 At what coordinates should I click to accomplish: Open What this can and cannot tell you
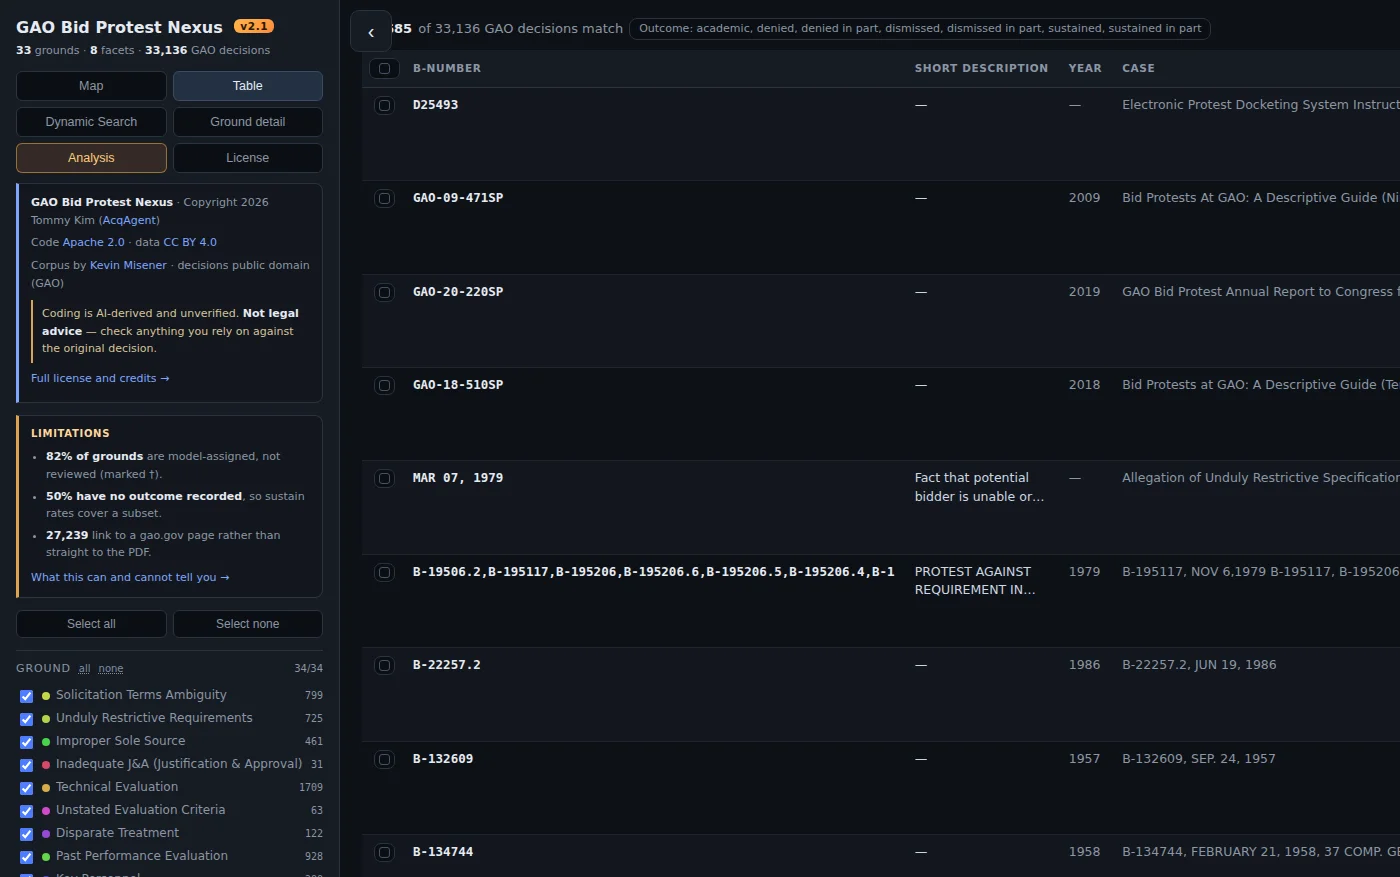click(130, 577)
